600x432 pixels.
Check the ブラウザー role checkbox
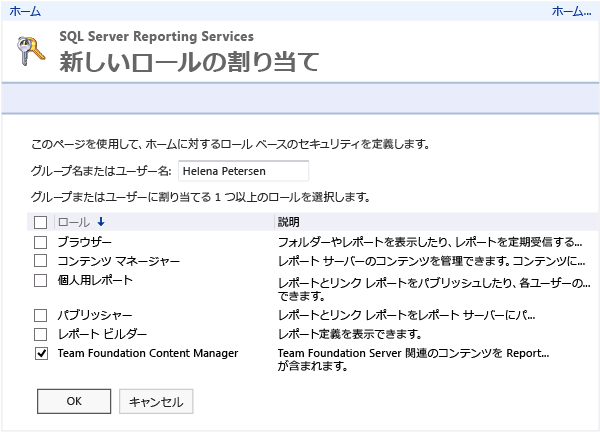(41, 242)
